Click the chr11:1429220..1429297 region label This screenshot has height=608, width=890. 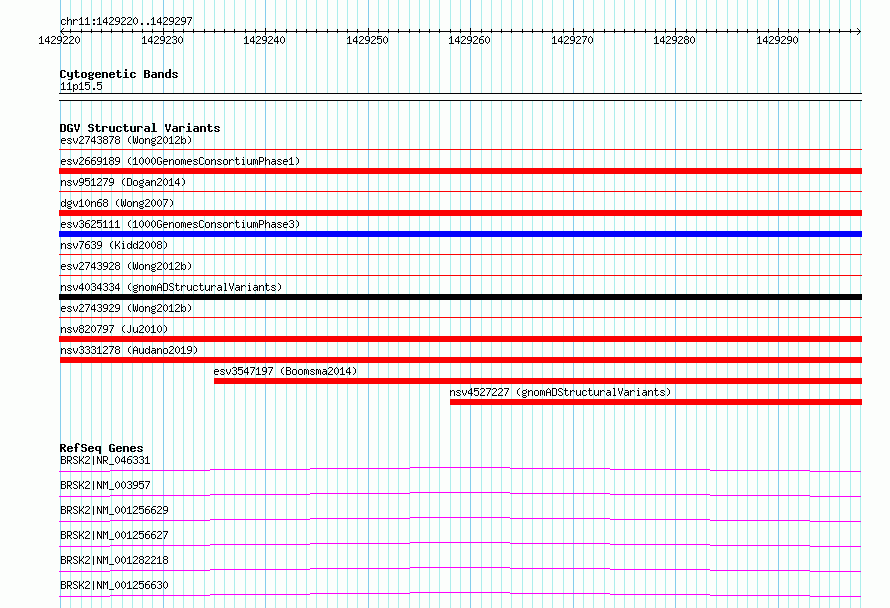(x=126, y=21)
